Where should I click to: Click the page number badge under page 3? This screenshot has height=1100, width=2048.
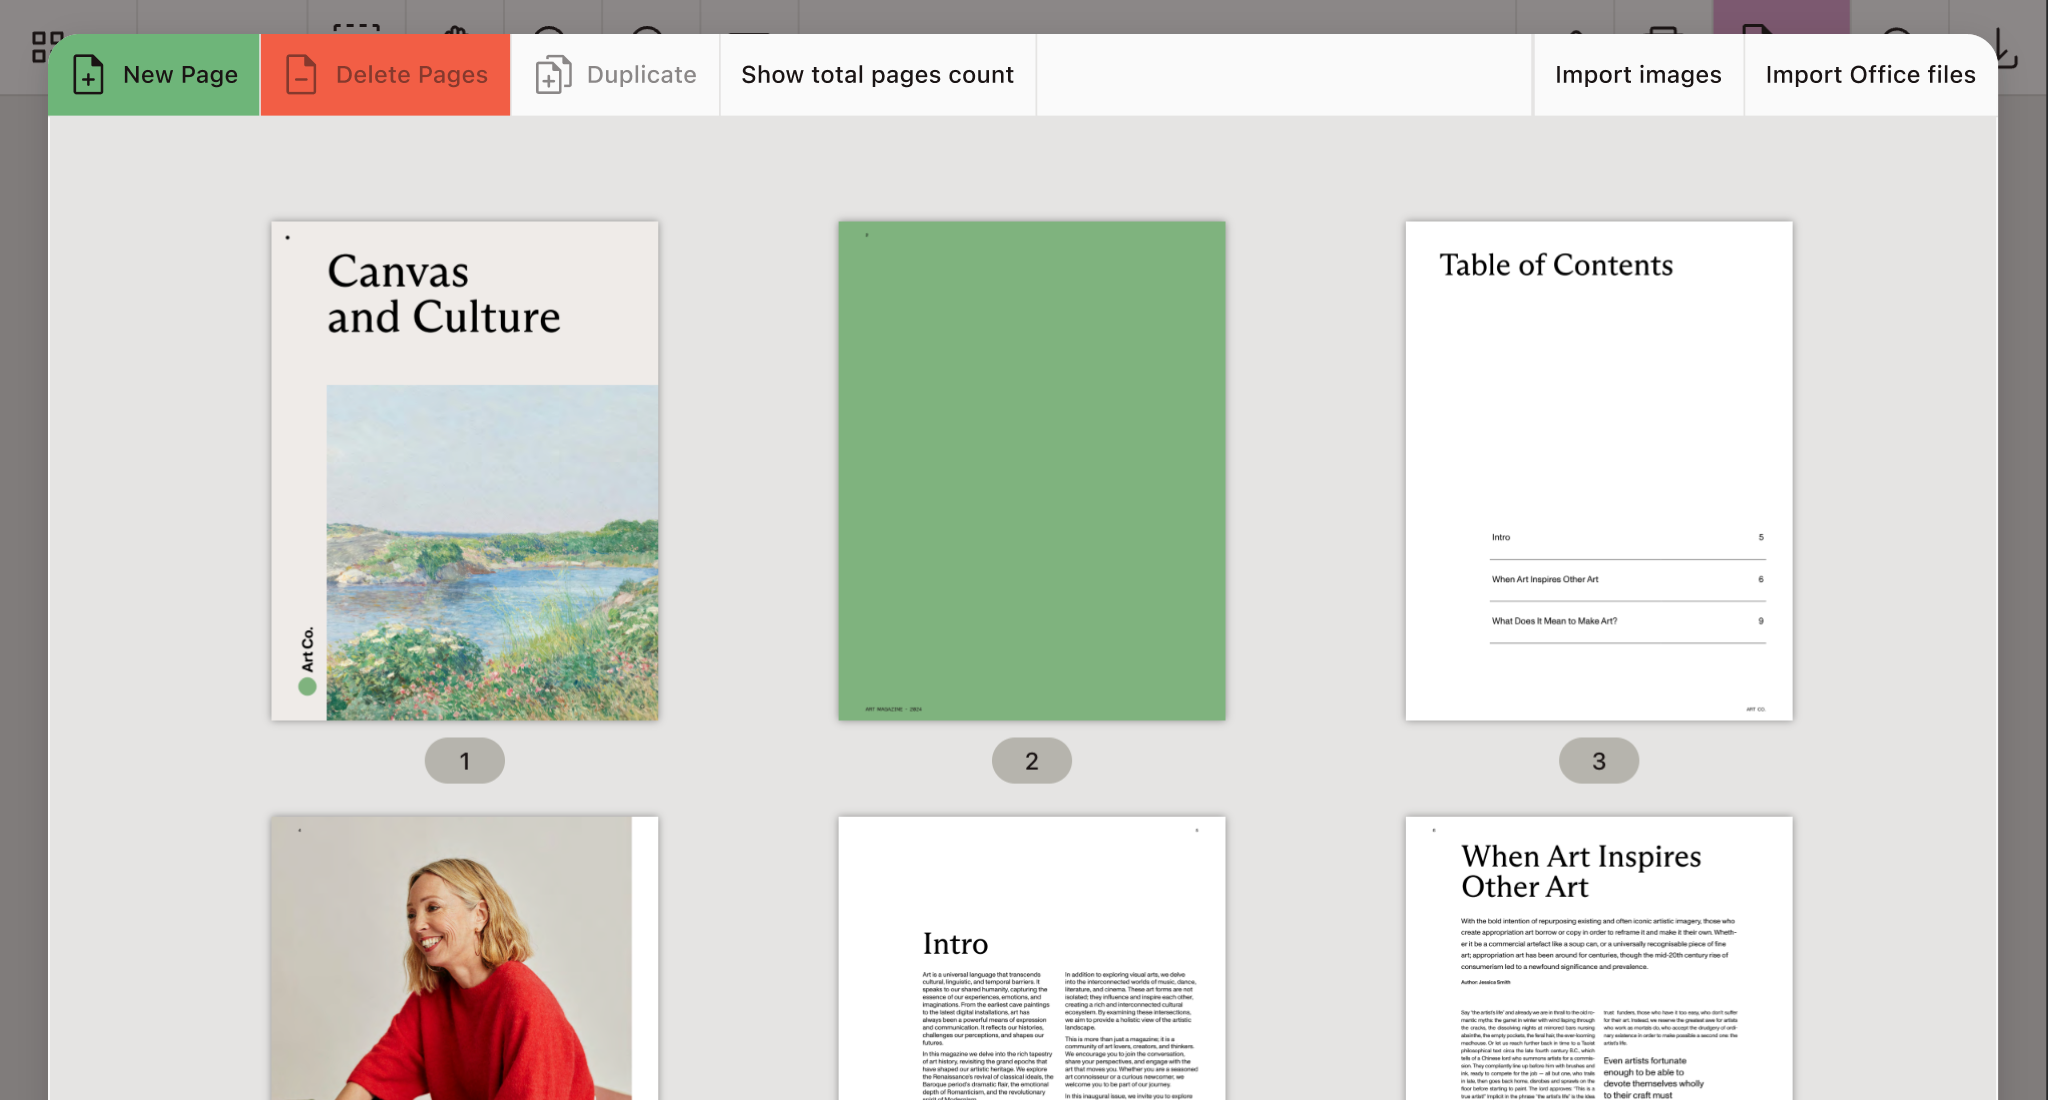tap(1598, 760)
